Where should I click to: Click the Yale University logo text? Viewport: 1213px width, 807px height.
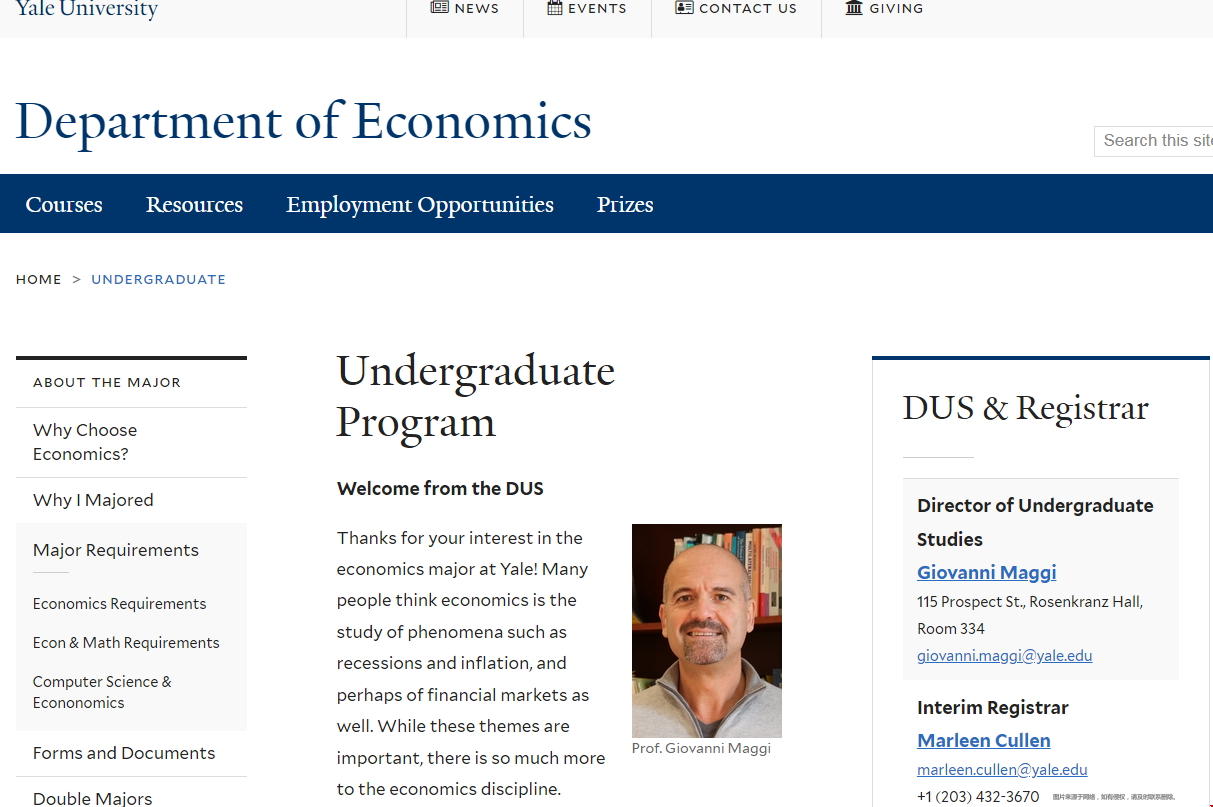click(x=87, y=9)
